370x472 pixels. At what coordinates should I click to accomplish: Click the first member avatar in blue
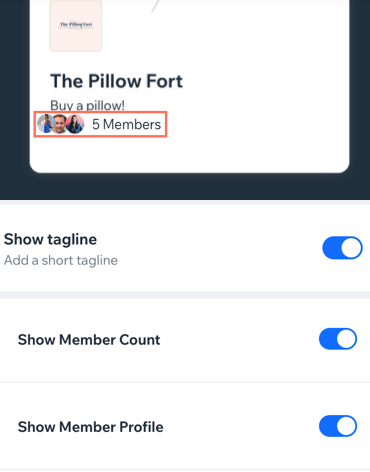45,124
